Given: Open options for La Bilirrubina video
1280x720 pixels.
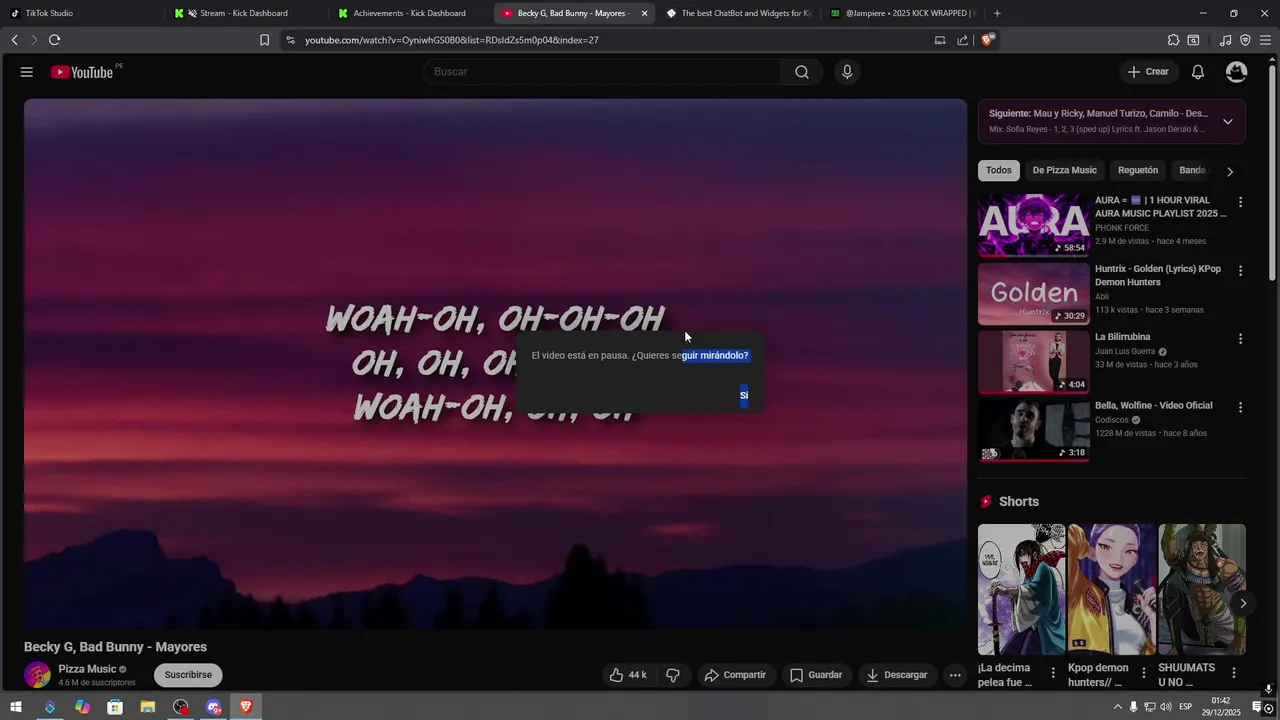Looking at the screenshot, I should (x=1241, y=339).
